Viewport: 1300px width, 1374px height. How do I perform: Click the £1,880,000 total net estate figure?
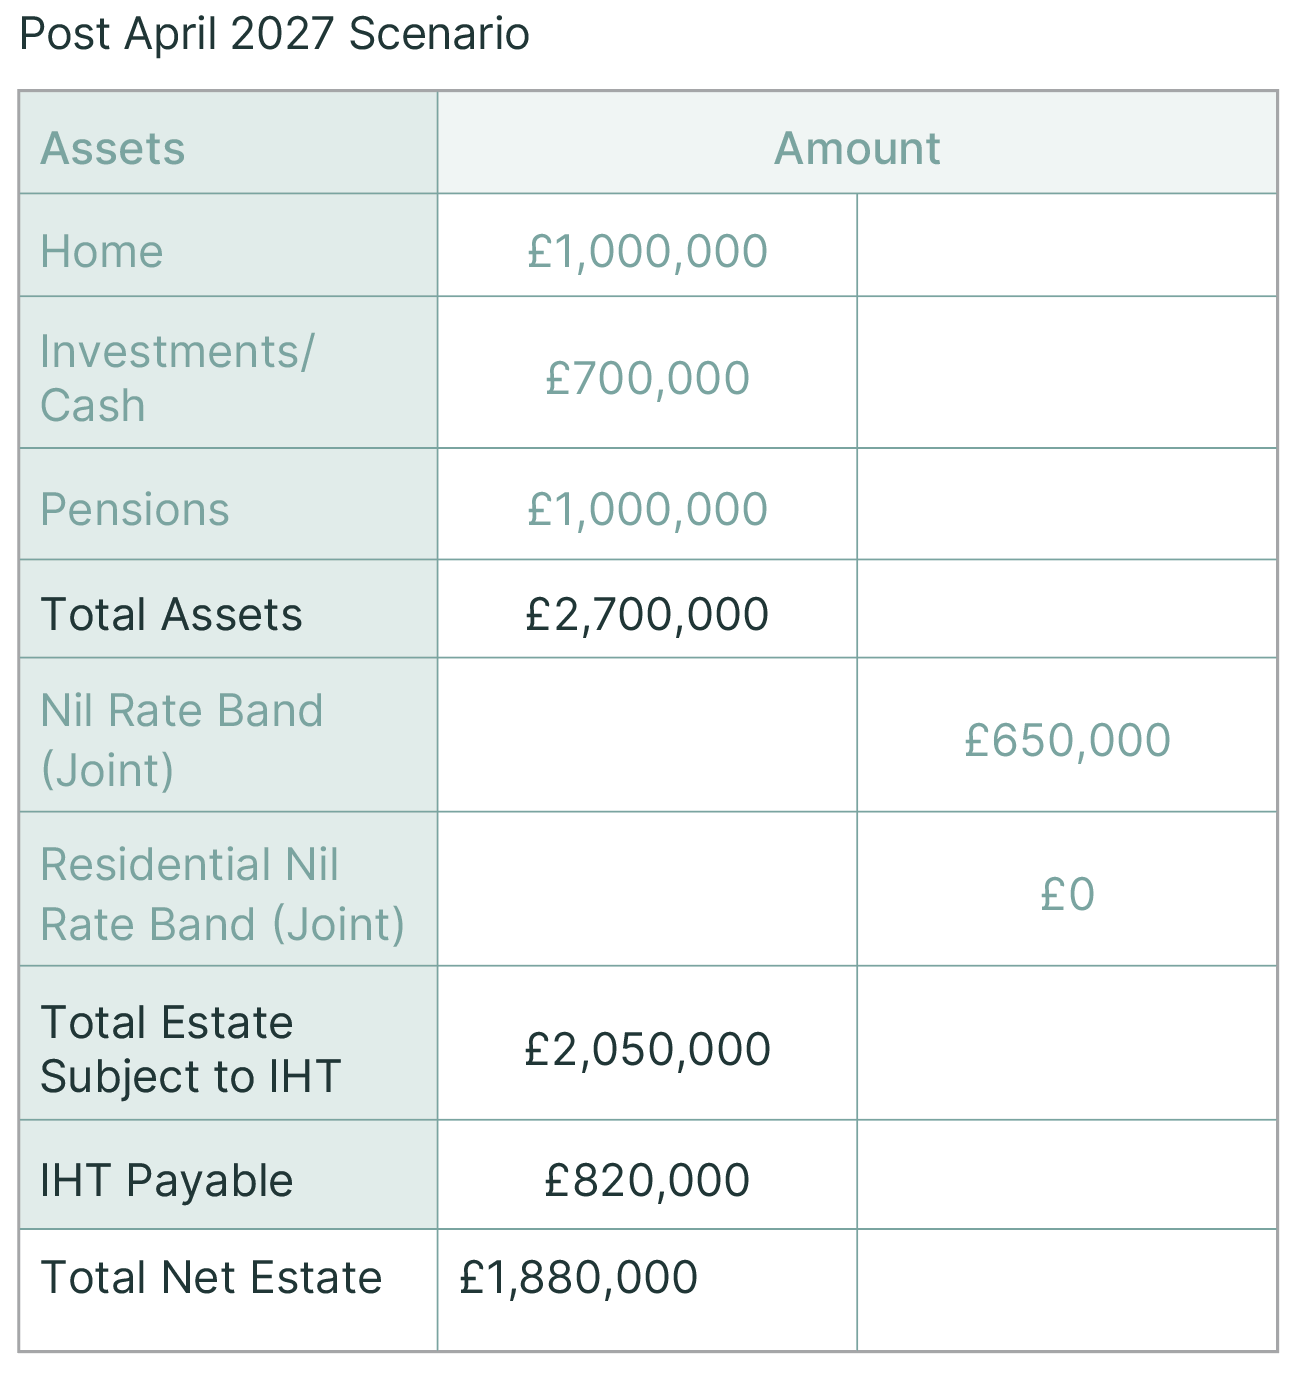[x=578, y=1277]
